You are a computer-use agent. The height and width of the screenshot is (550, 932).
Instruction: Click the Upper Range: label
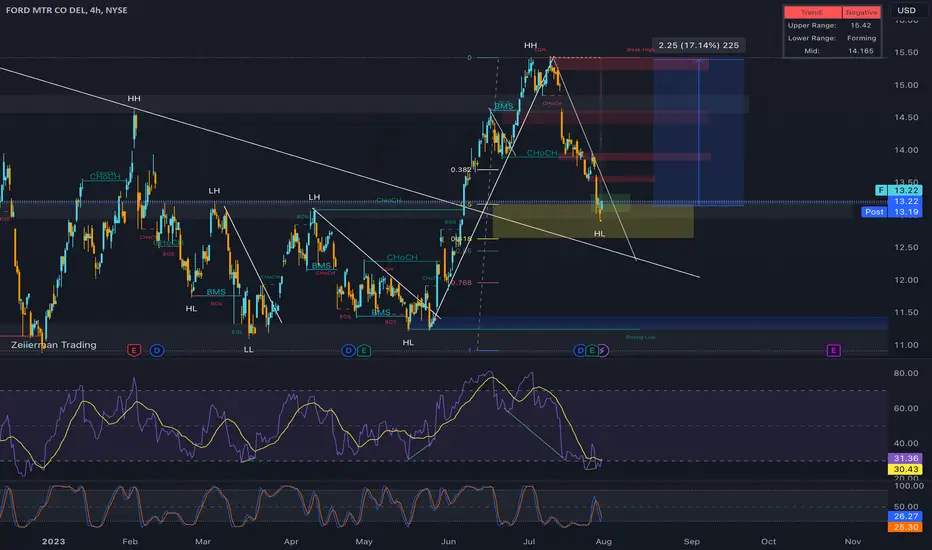point(812,26)
